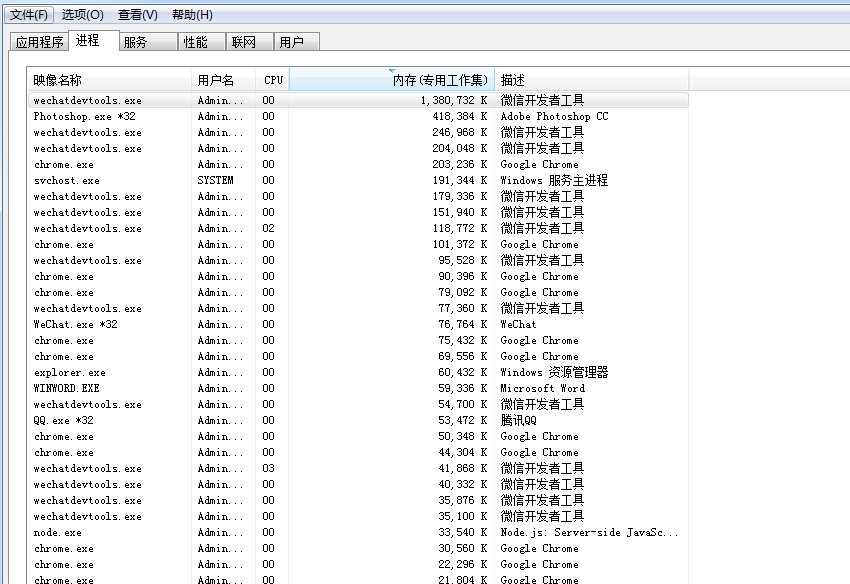Select the svchost.exe process
Image resolution: width=850 pixels, height=584 pixels.
click(x=358, y=180)
